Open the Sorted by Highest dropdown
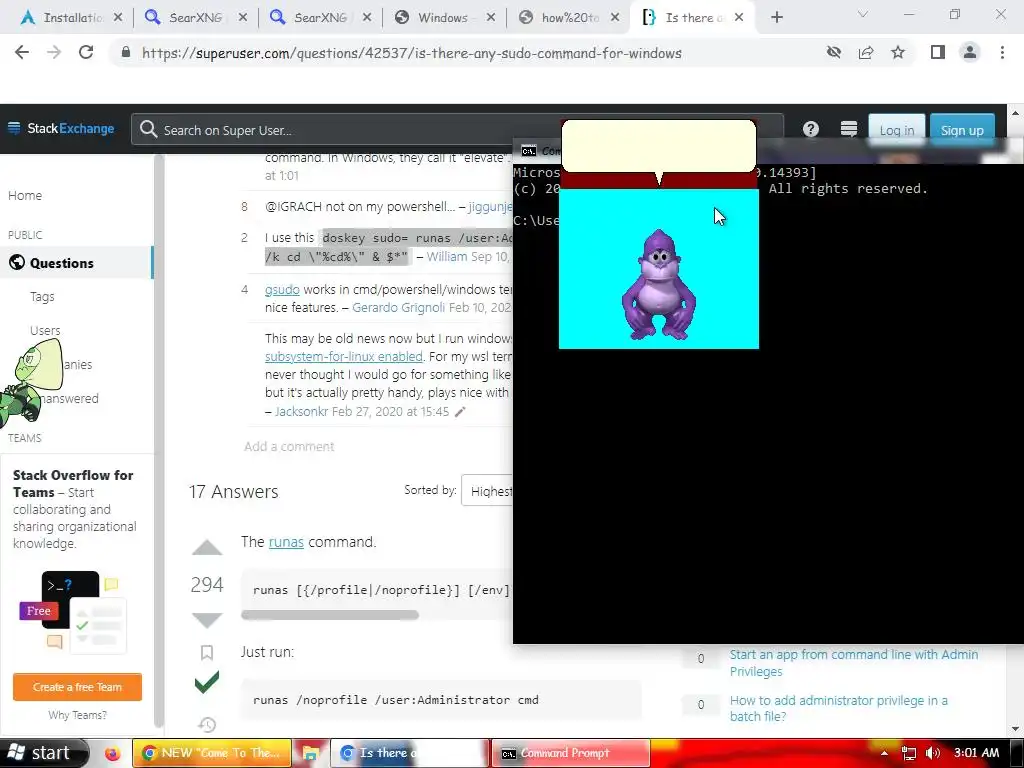1024x768 pixels. [x=487, y=490]
